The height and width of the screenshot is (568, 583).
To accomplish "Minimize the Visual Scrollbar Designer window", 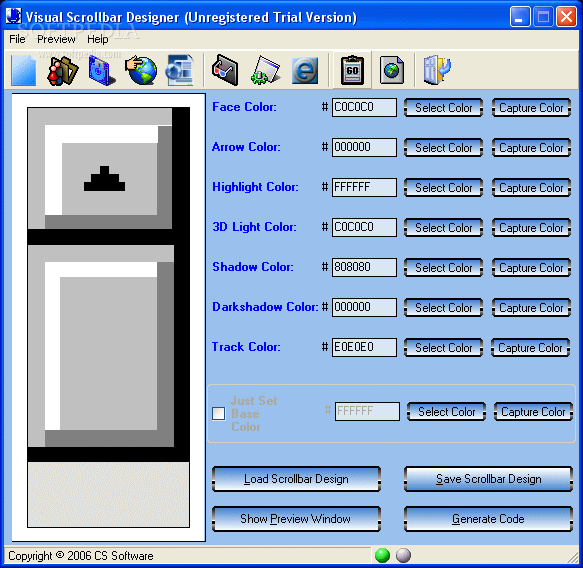I will point(520,17).
